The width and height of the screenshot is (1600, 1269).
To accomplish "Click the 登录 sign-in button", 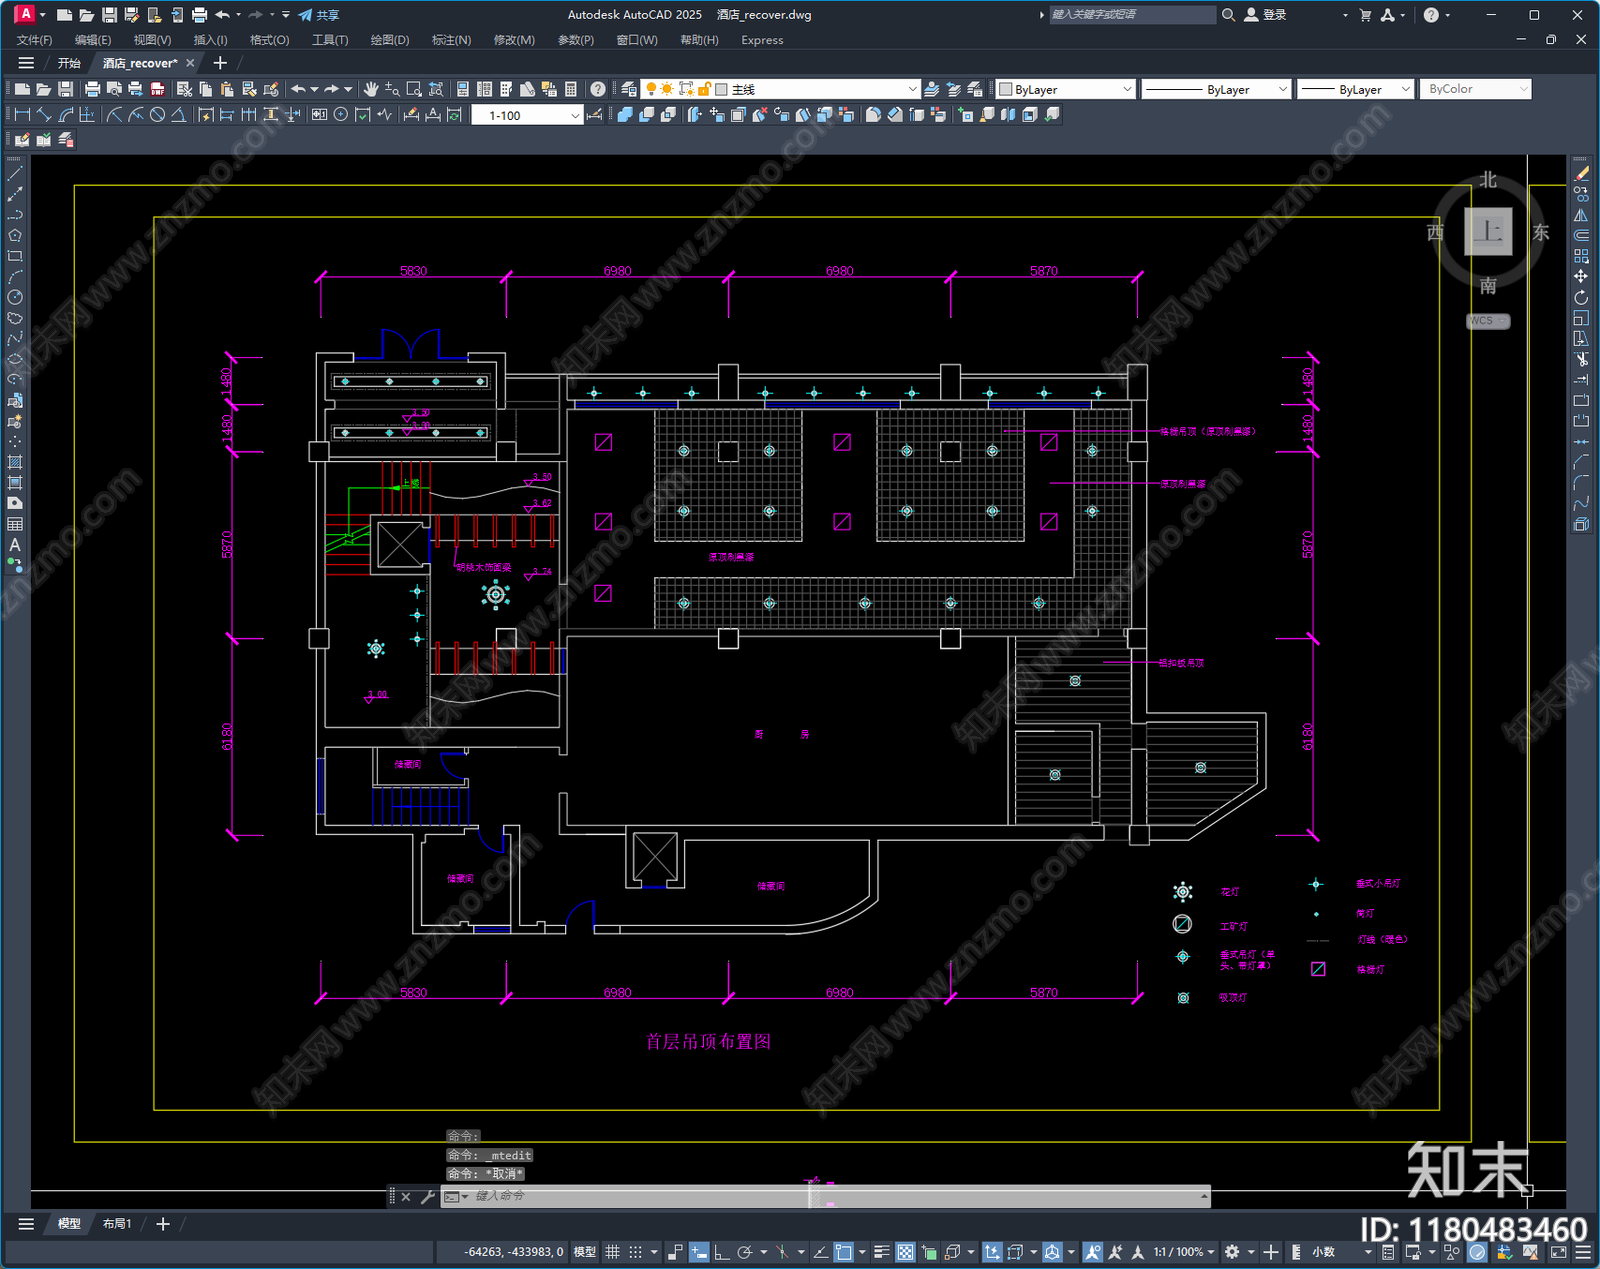I will tap(1266, 15).
